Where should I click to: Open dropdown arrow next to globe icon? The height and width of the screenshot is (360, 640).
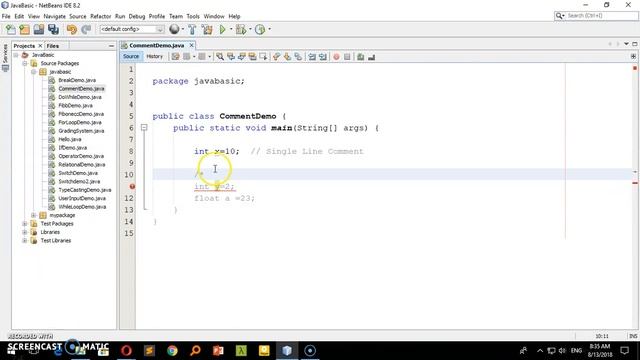[x=182, y=29]
